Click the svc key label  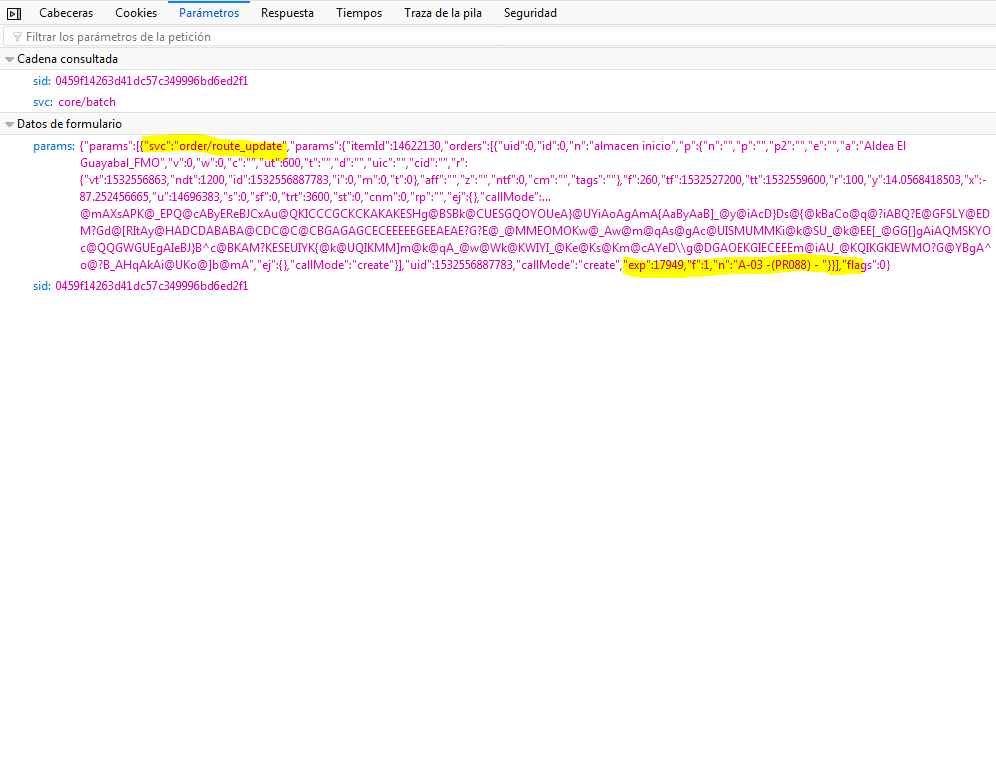[x=42, y=102]
